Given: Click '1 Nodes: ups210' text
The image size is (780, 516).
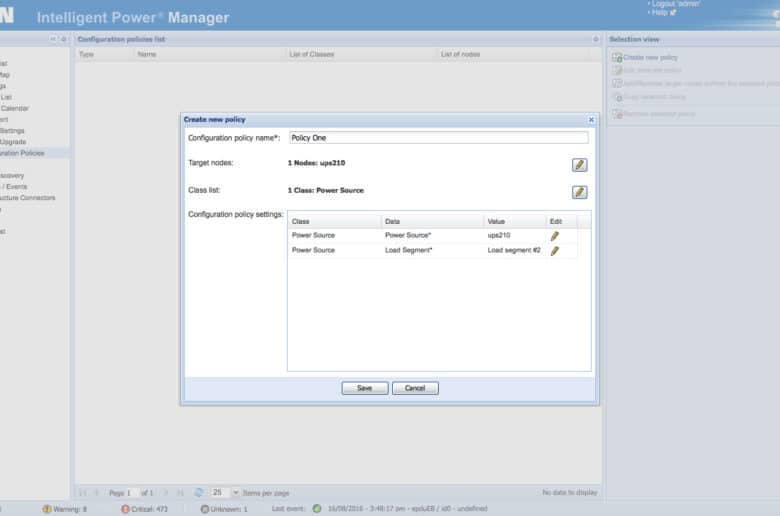Looking at the screenshot, I should tap(316, 163).
